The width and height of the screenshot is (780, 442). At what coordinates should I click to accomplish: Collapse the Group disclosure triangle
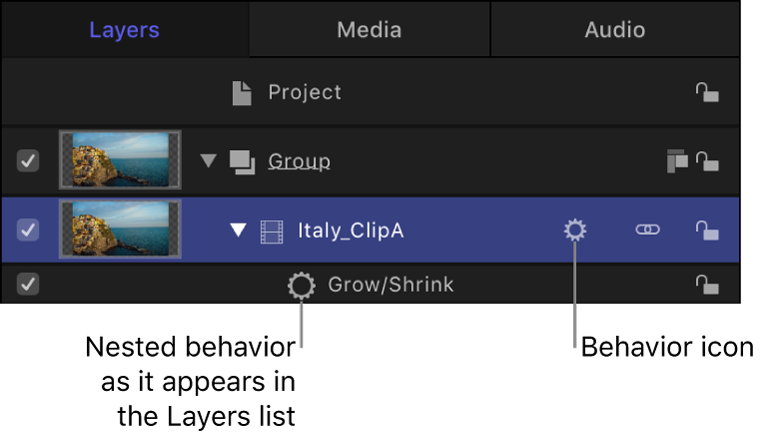[x=208, y=161]
